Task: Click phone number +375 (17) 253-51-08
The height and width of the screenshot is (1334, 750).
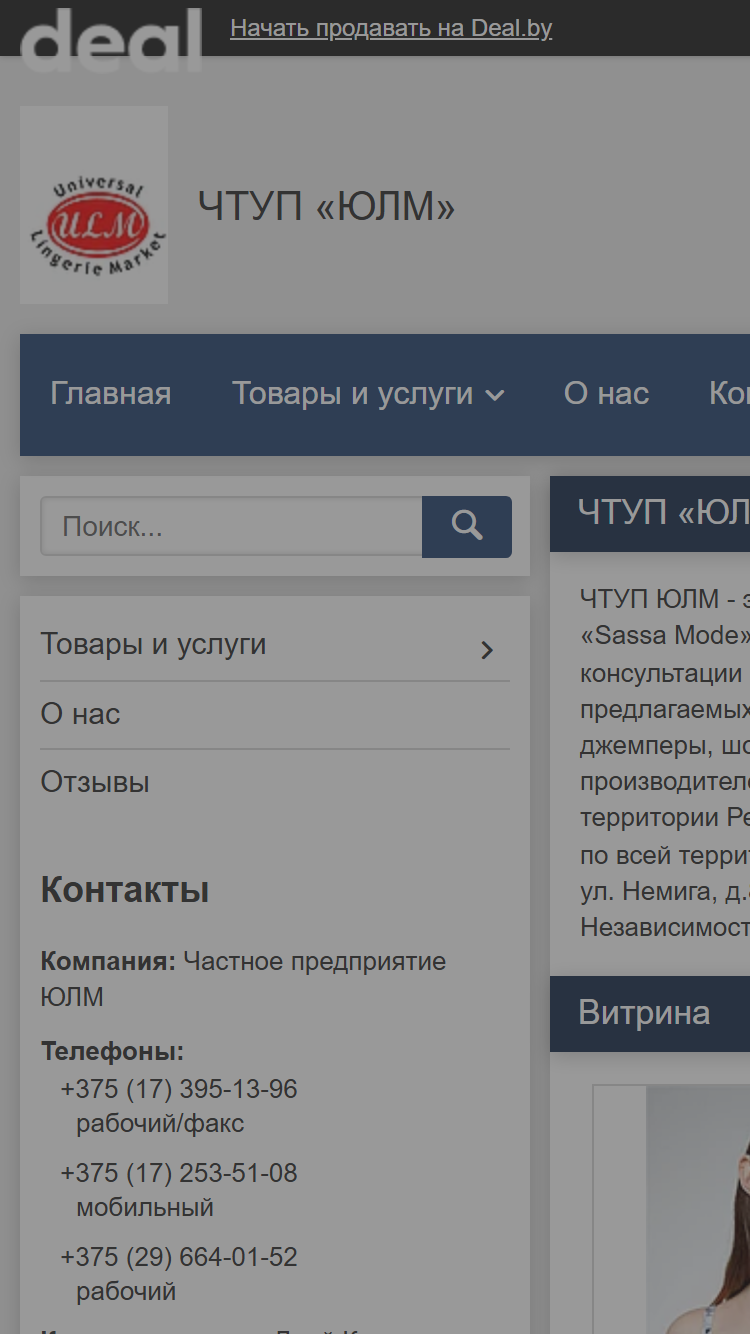Action: point(179,1173)
